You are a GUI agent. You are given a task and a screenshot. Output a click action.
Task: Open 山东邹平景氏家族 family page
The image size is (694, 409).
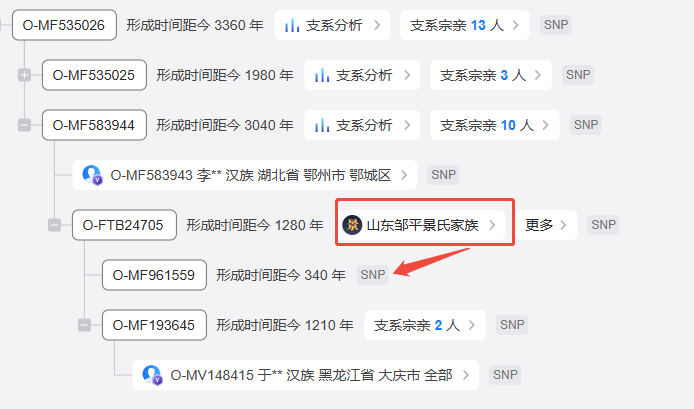421,225
